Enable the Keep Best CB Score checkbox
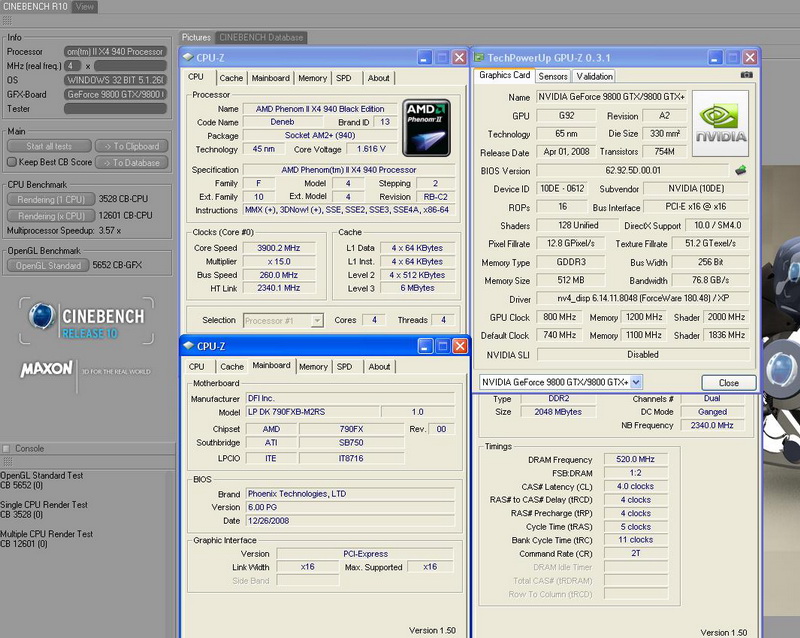Viewport: 800px width, 638px height. pos(12,162)
